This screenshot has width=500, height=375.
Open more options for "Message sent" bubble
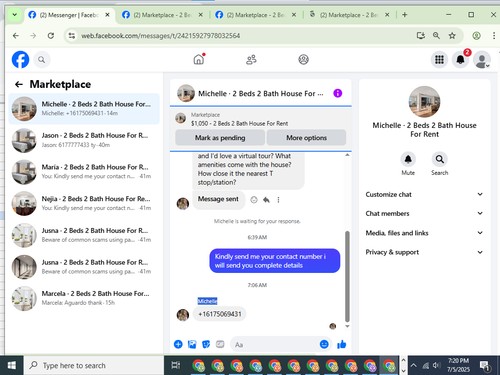[278, 200]
